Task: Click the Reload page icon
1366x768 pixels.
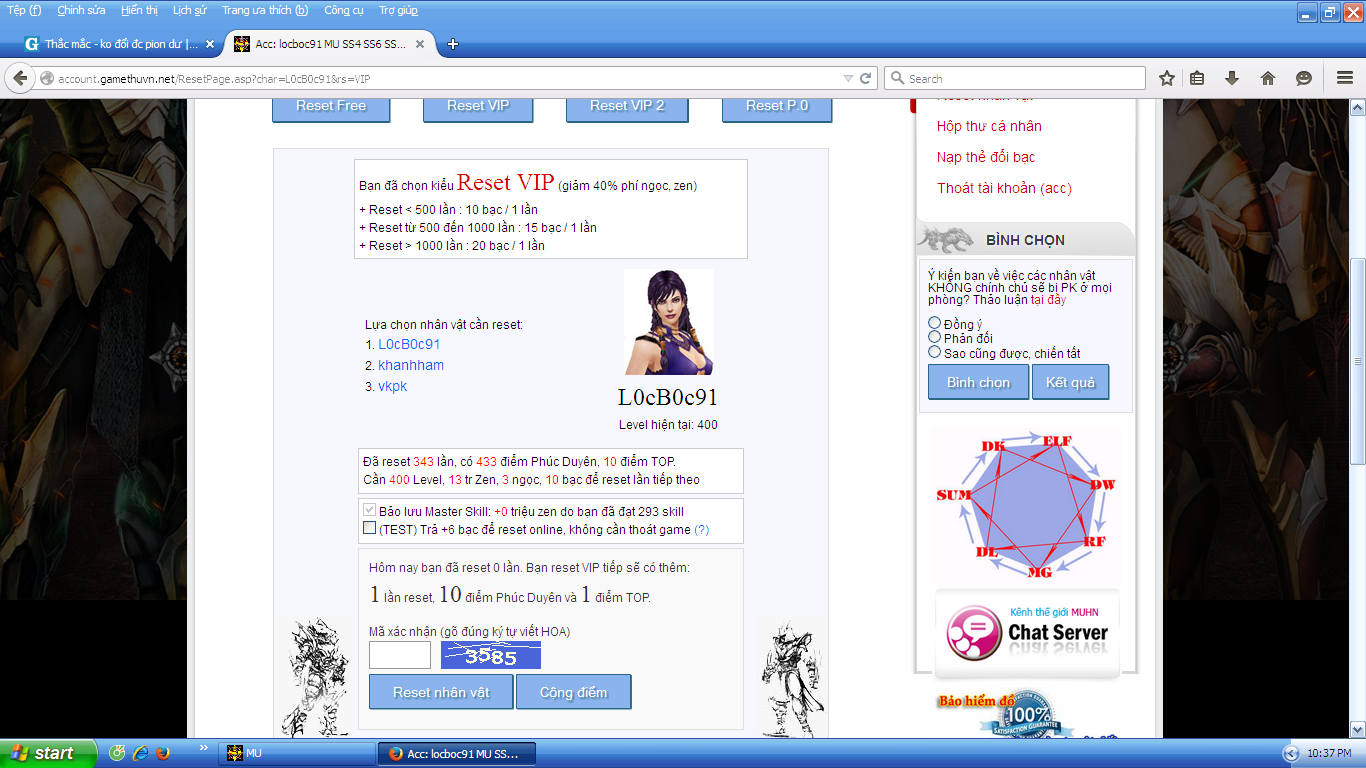Action: tap(866, 78)
